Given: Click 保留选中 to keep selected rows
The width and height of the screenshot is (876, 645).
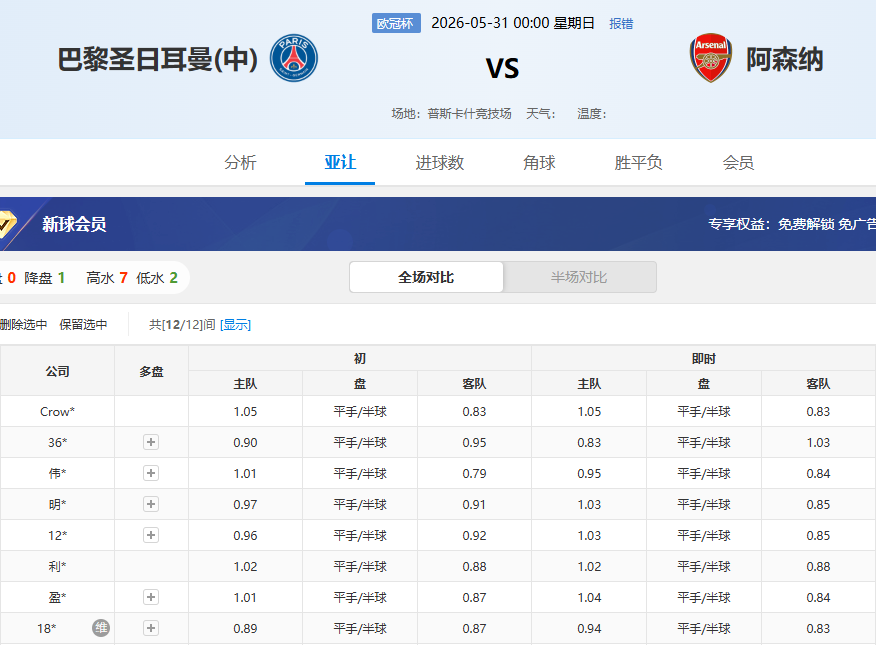Looking at the screenshot, I should [83, 324].
